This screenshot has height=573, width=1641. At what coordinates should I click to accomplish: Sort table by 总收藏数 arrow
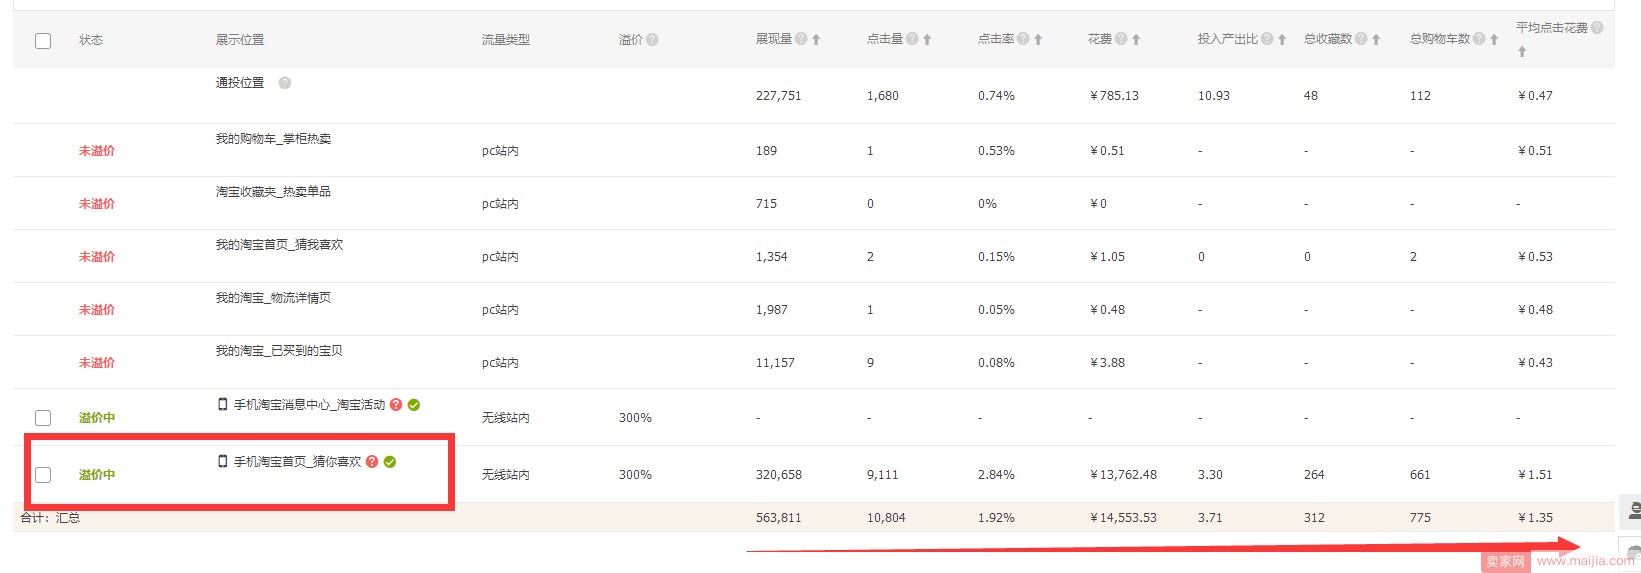pos(1376,40)
